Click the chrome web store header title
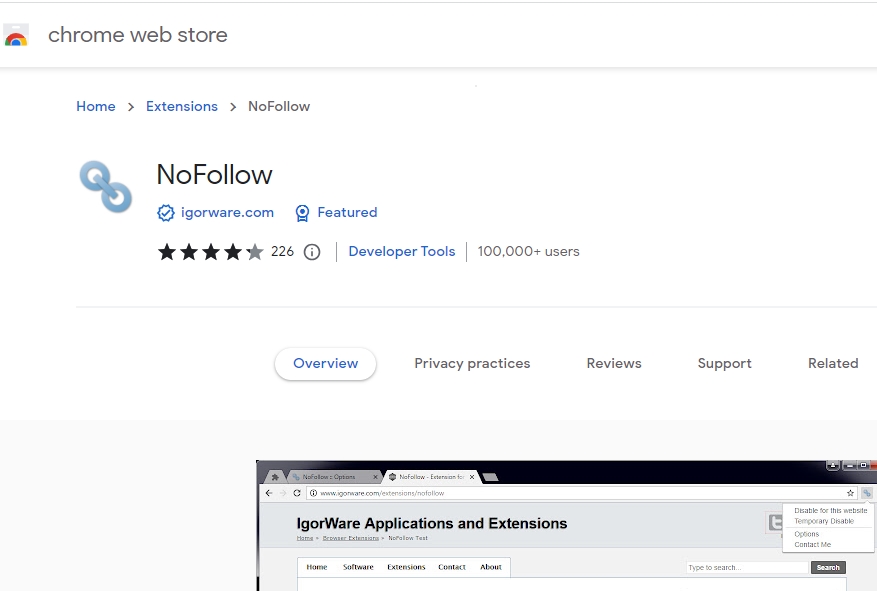The width and height of the screenshot is (877, 591). (138, 35)
